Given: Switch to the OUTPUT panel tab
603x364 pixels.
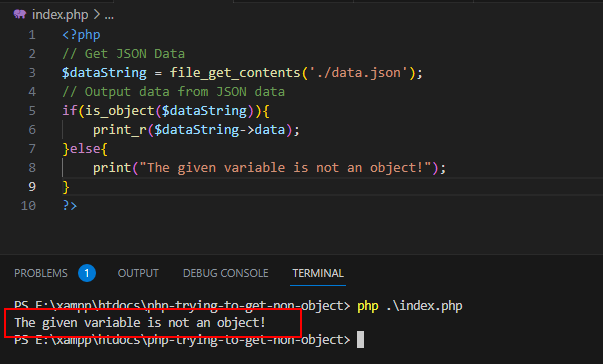Looking at the screenshot, I should [x=138, y=273].
